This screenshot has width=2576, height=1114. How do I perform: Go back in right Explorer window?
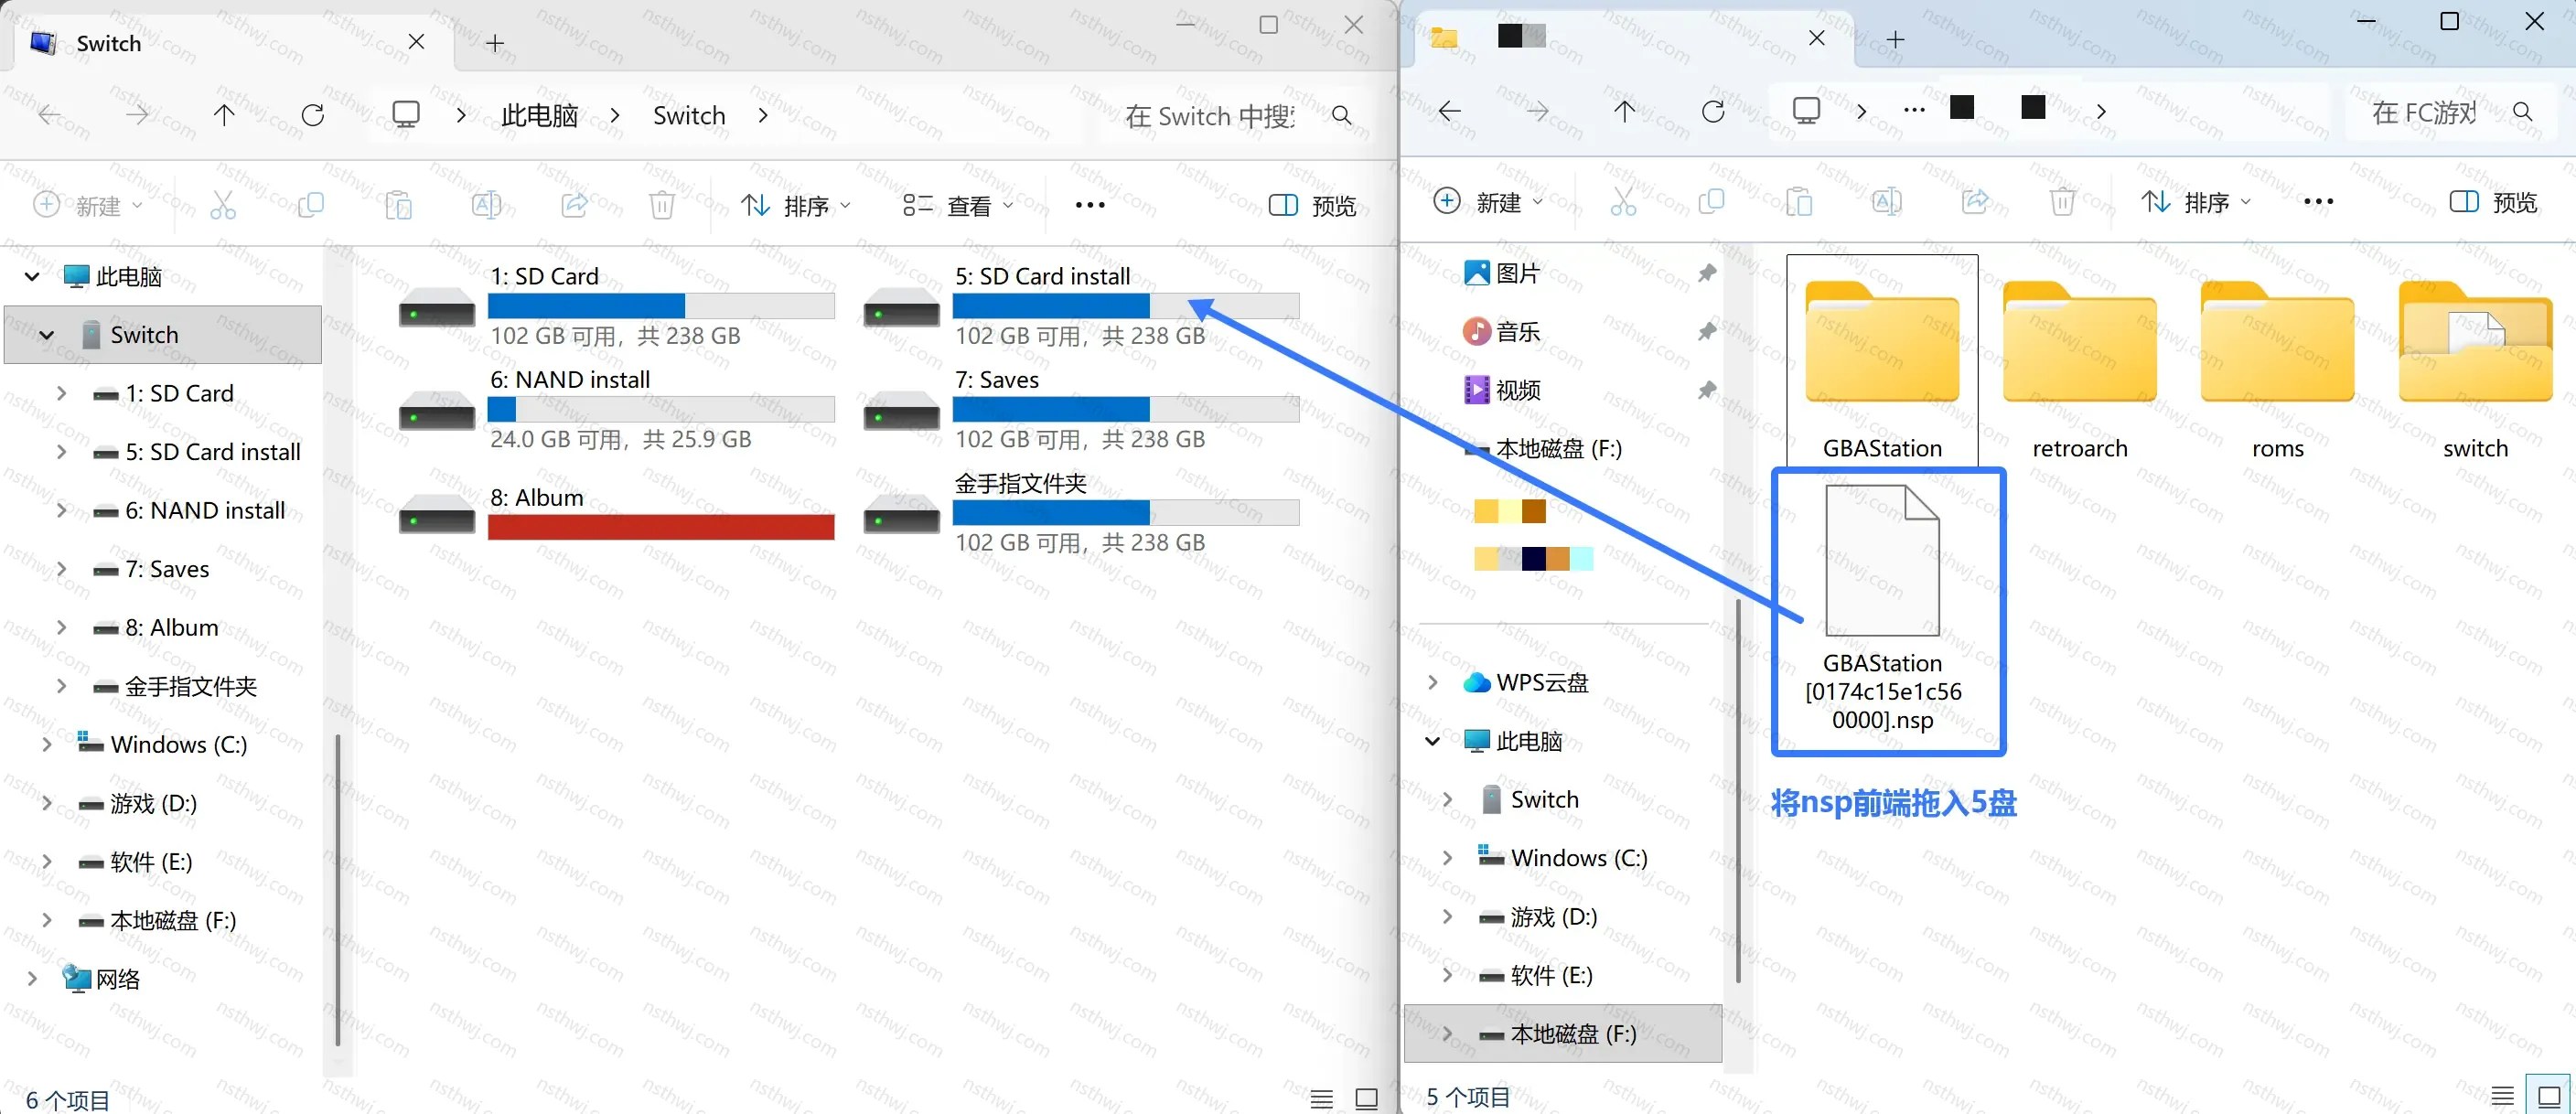click(x=1449, y=111)
